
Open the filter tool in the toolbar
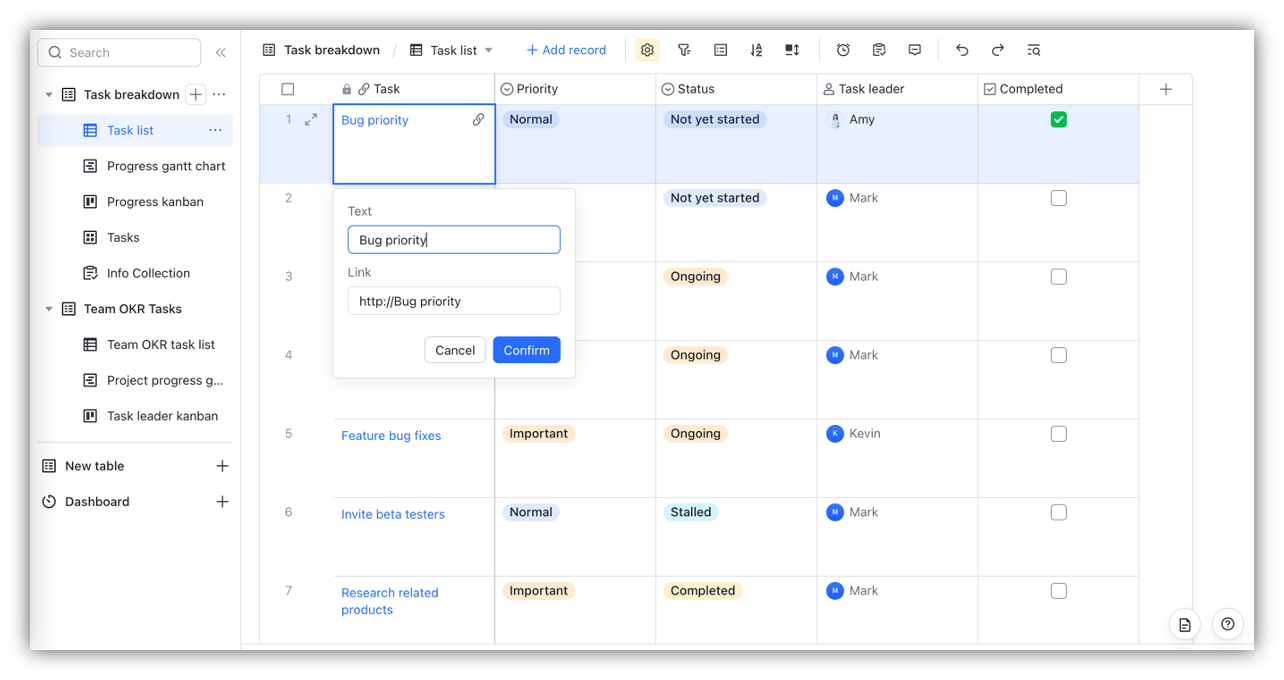[x=684, y=49]
